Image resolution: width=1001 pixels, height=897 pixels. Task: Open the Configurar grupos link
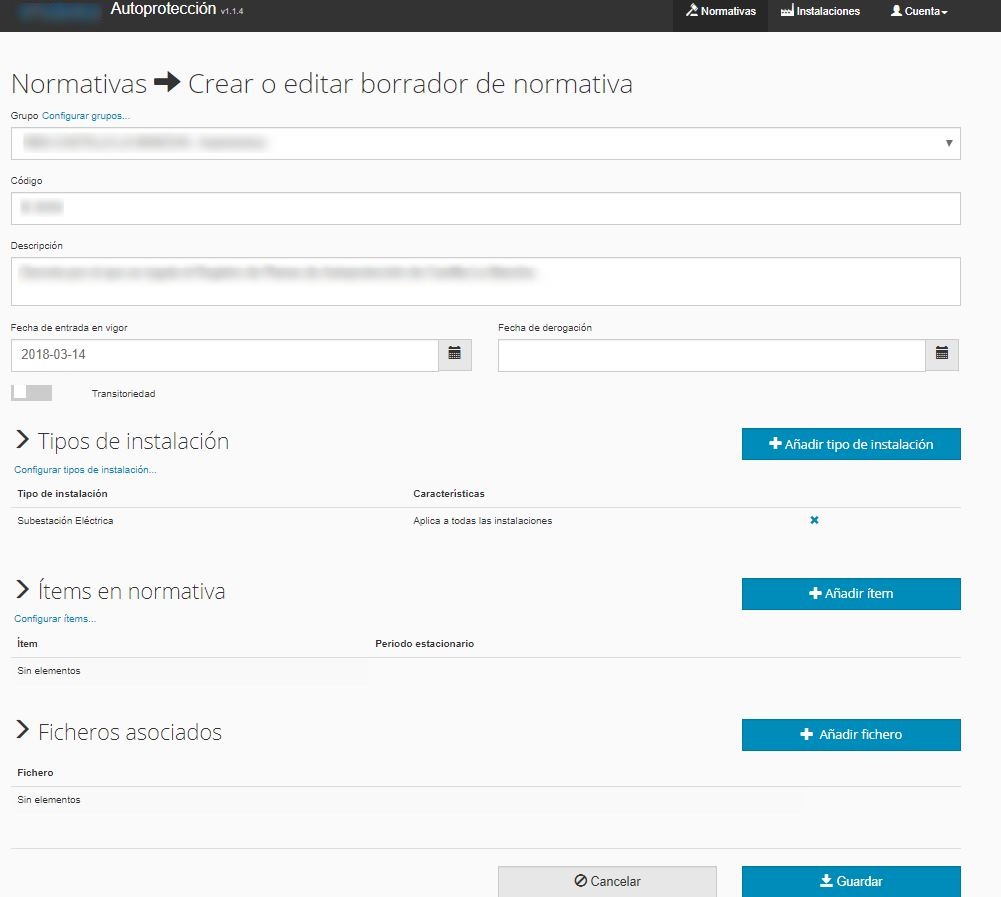click(x=86, y=116)
